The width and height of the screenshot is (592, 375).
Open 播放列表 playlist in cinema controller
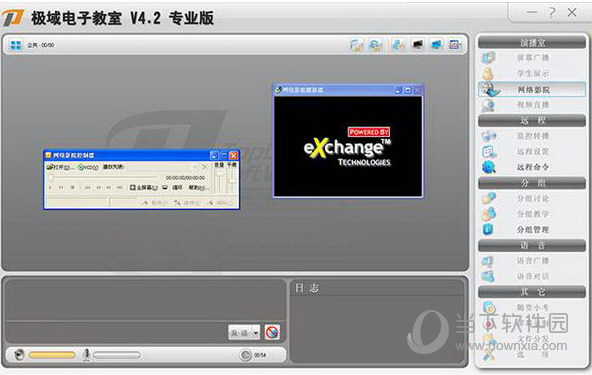(114, 167)
